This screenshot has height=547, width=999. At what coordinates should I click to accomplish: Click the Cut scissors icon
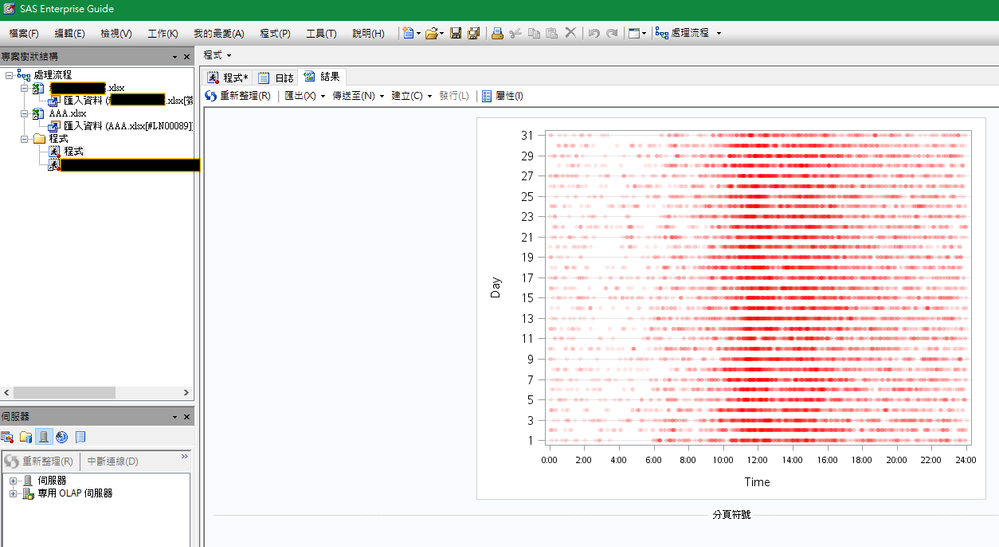[x=515, y=33]
